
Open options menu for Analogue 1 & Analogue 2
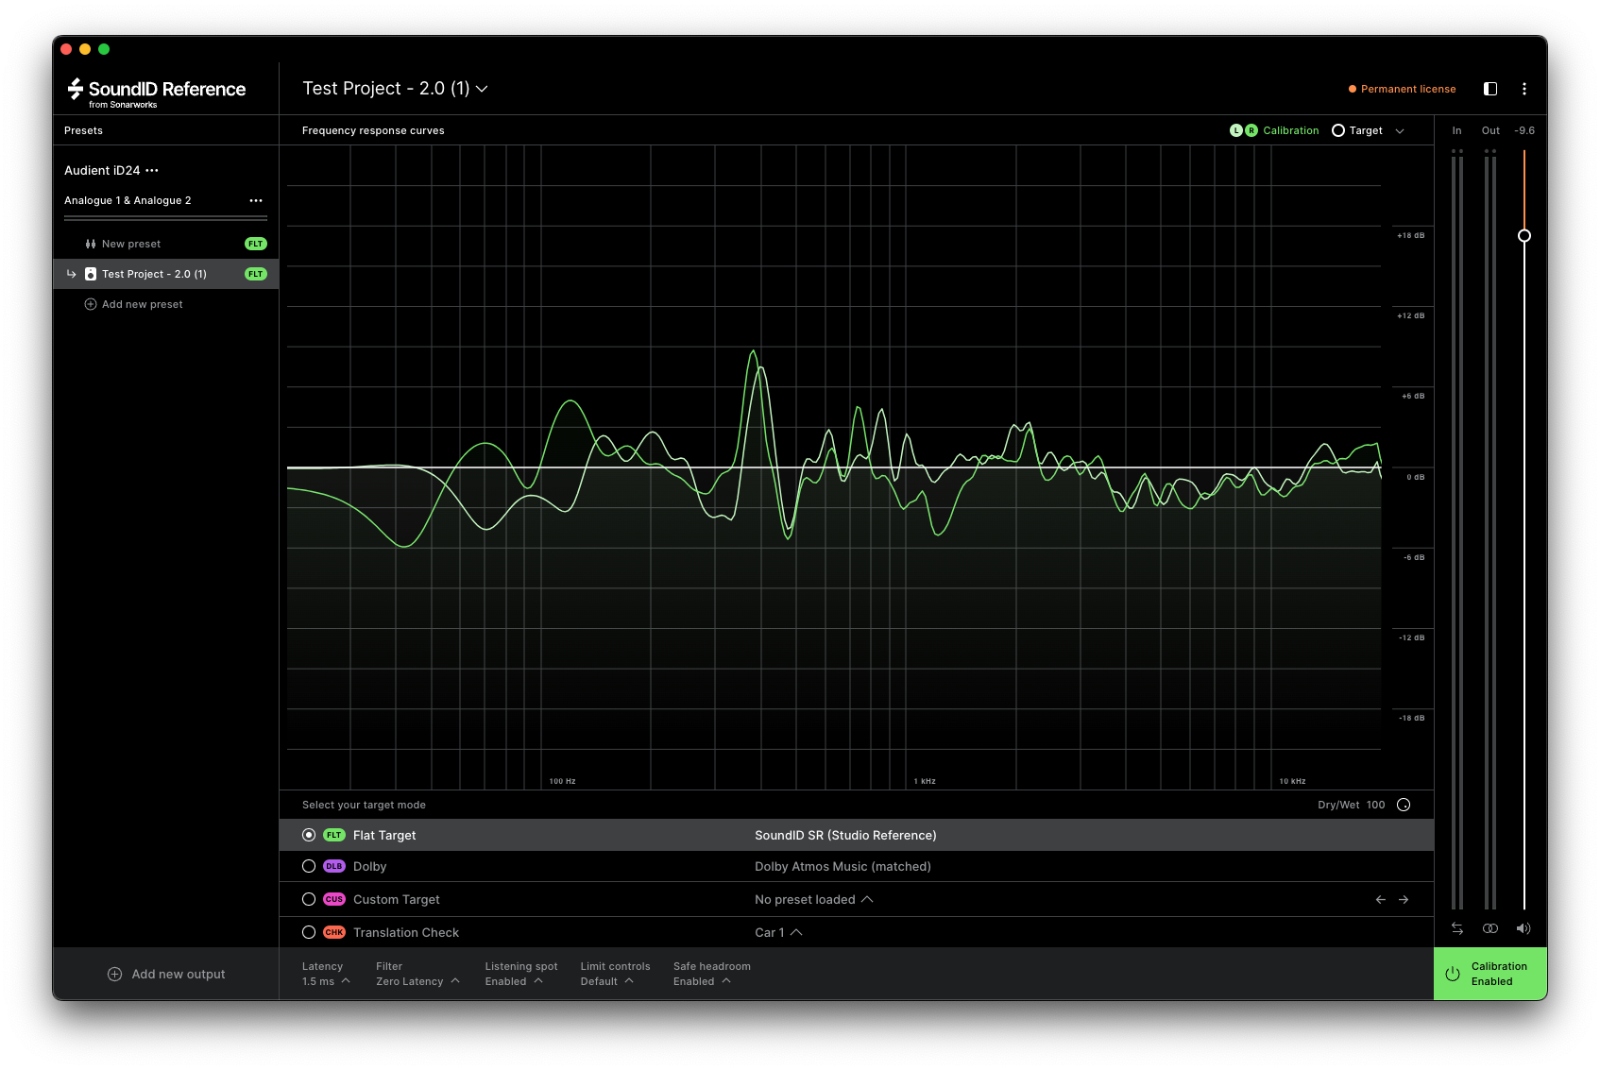click(x=256, y=200)
